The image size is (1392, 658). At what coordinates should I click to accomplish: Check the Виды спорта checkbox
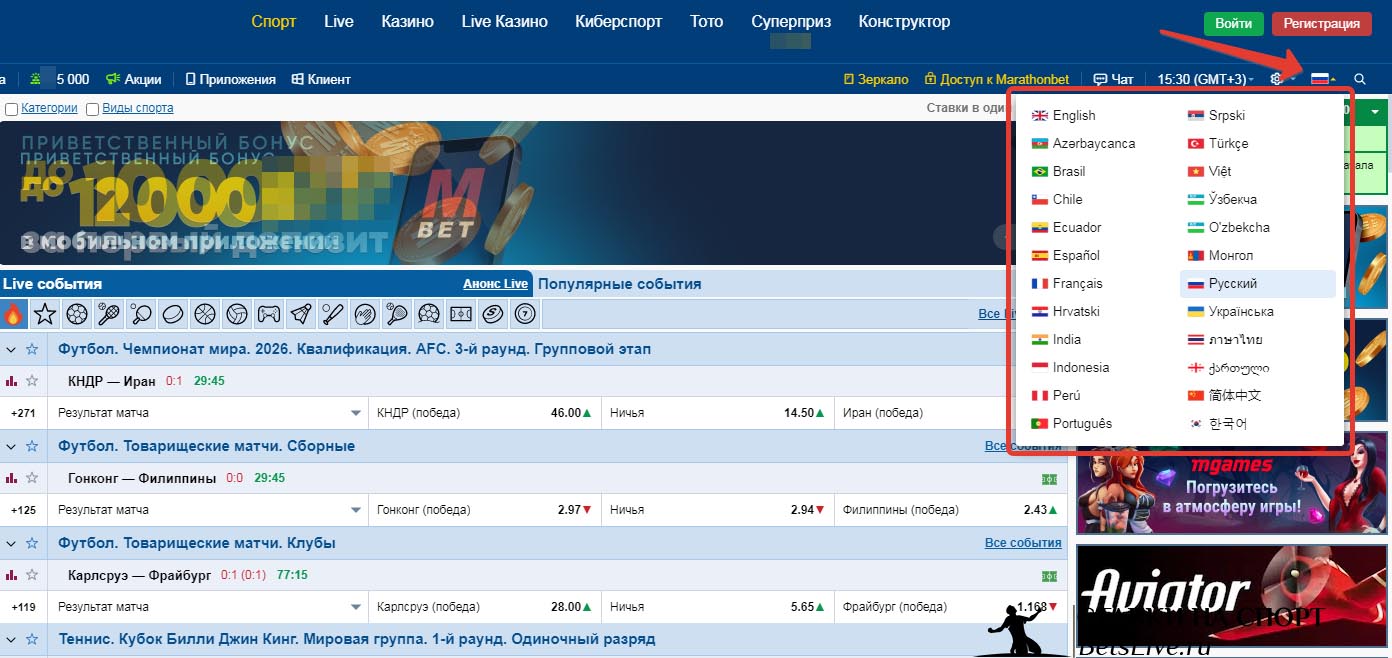[91, 108]
